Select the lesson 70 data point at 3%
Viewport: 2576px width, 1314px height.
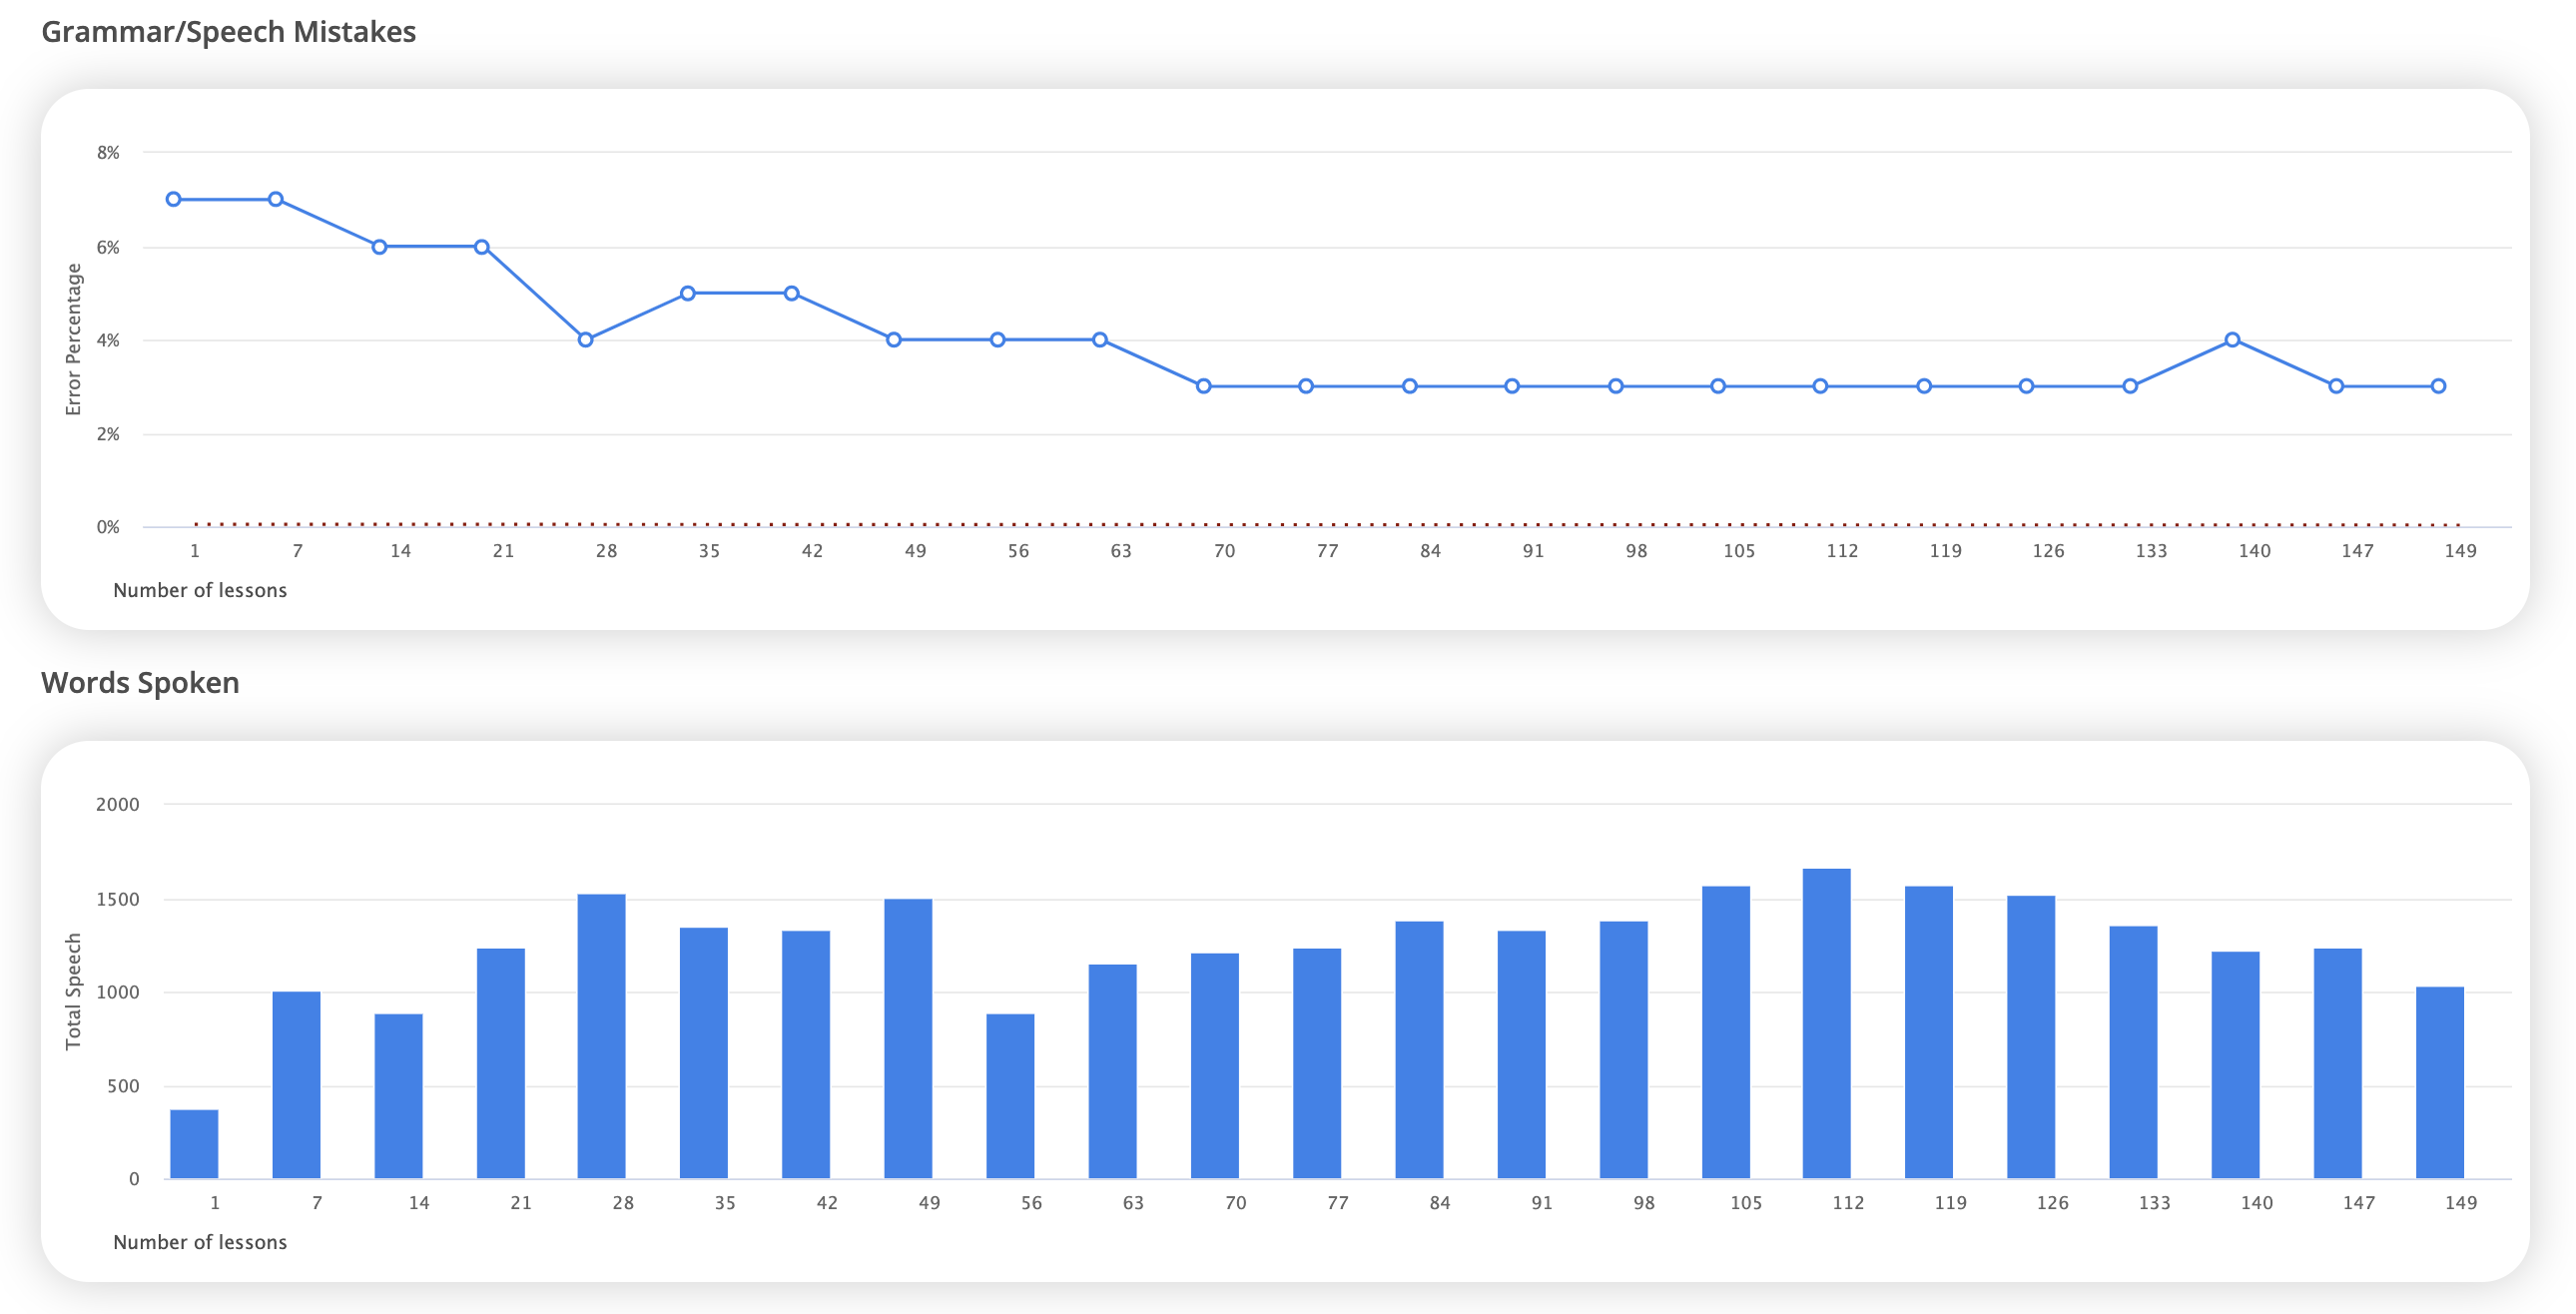[x=1204, y=386]
